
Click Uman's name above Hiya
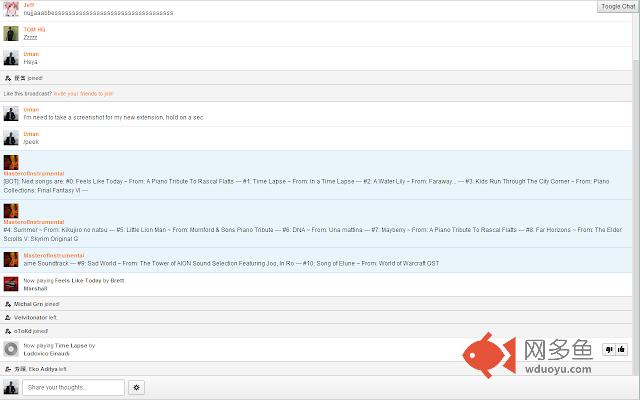click(31, 54)
